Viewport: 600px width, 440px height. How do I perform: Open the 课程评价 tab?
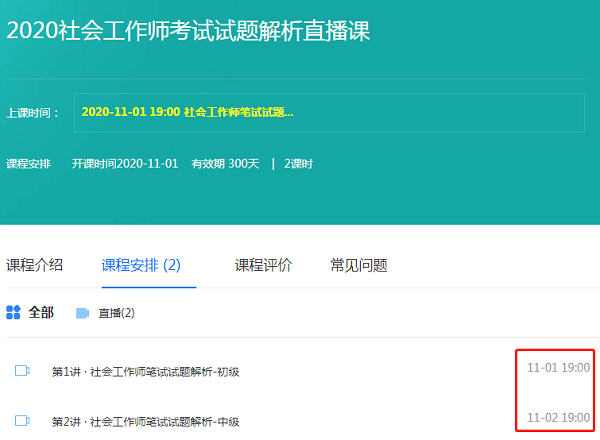coord(263,265)
